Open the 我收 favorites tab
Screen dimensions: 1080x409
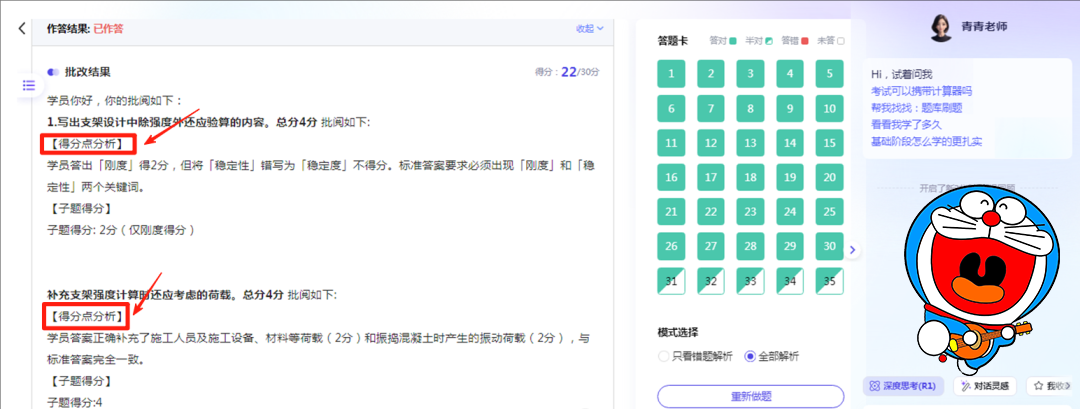pyautogui.click(x=1053, y=385)
